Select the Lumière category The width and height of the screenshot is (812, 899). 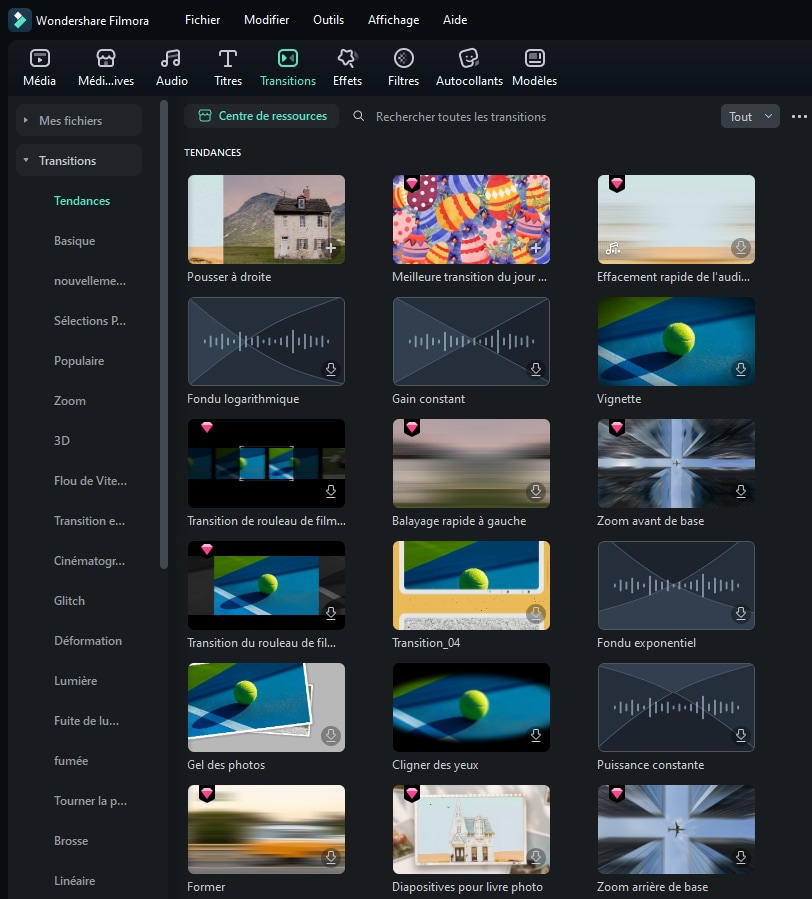point(76,681)
